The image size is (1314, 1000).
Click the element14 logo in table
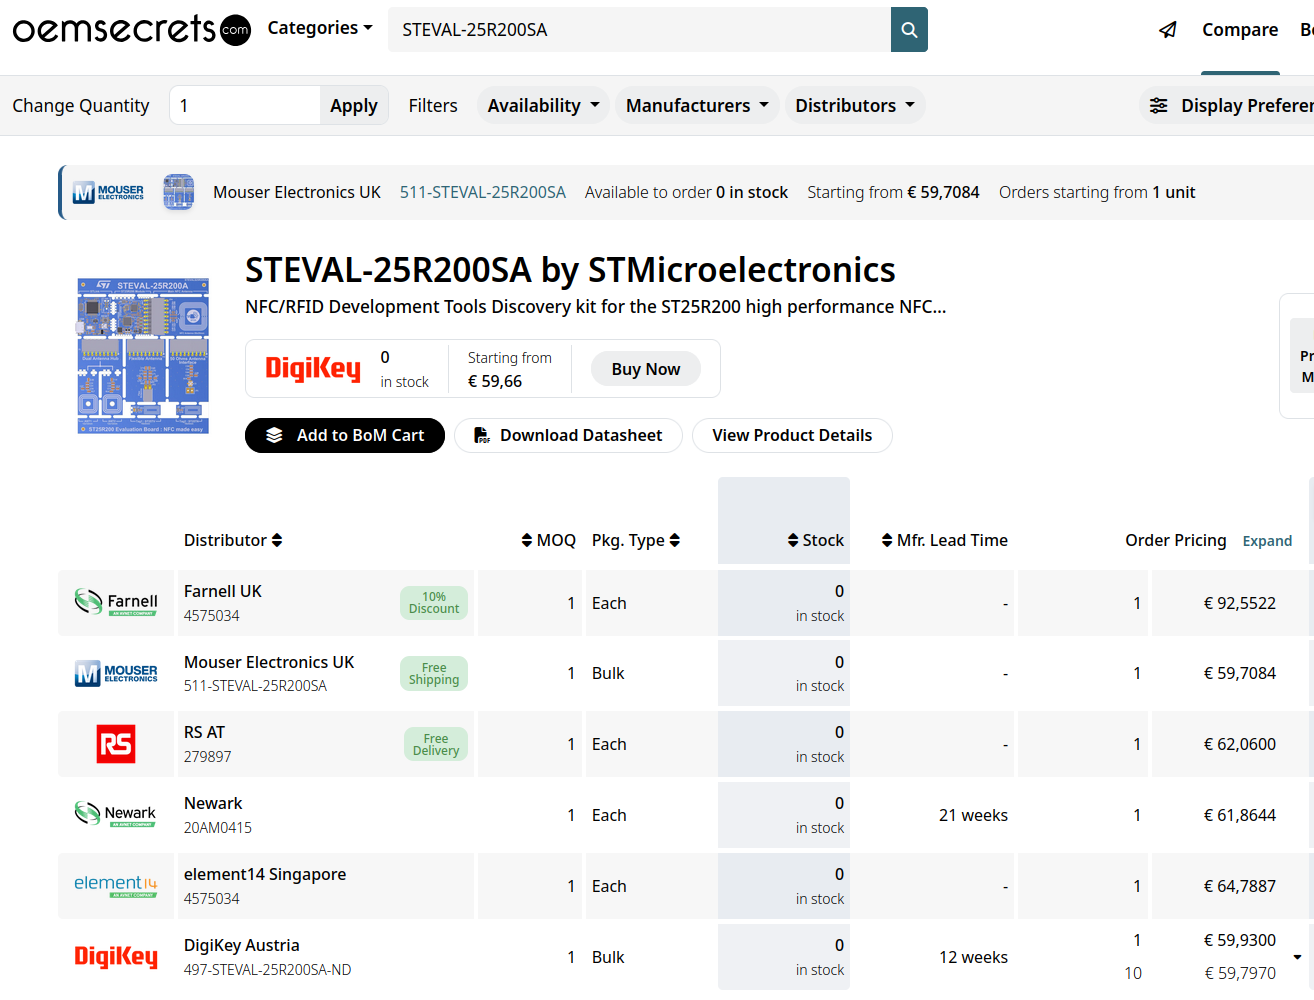[116, 886]
